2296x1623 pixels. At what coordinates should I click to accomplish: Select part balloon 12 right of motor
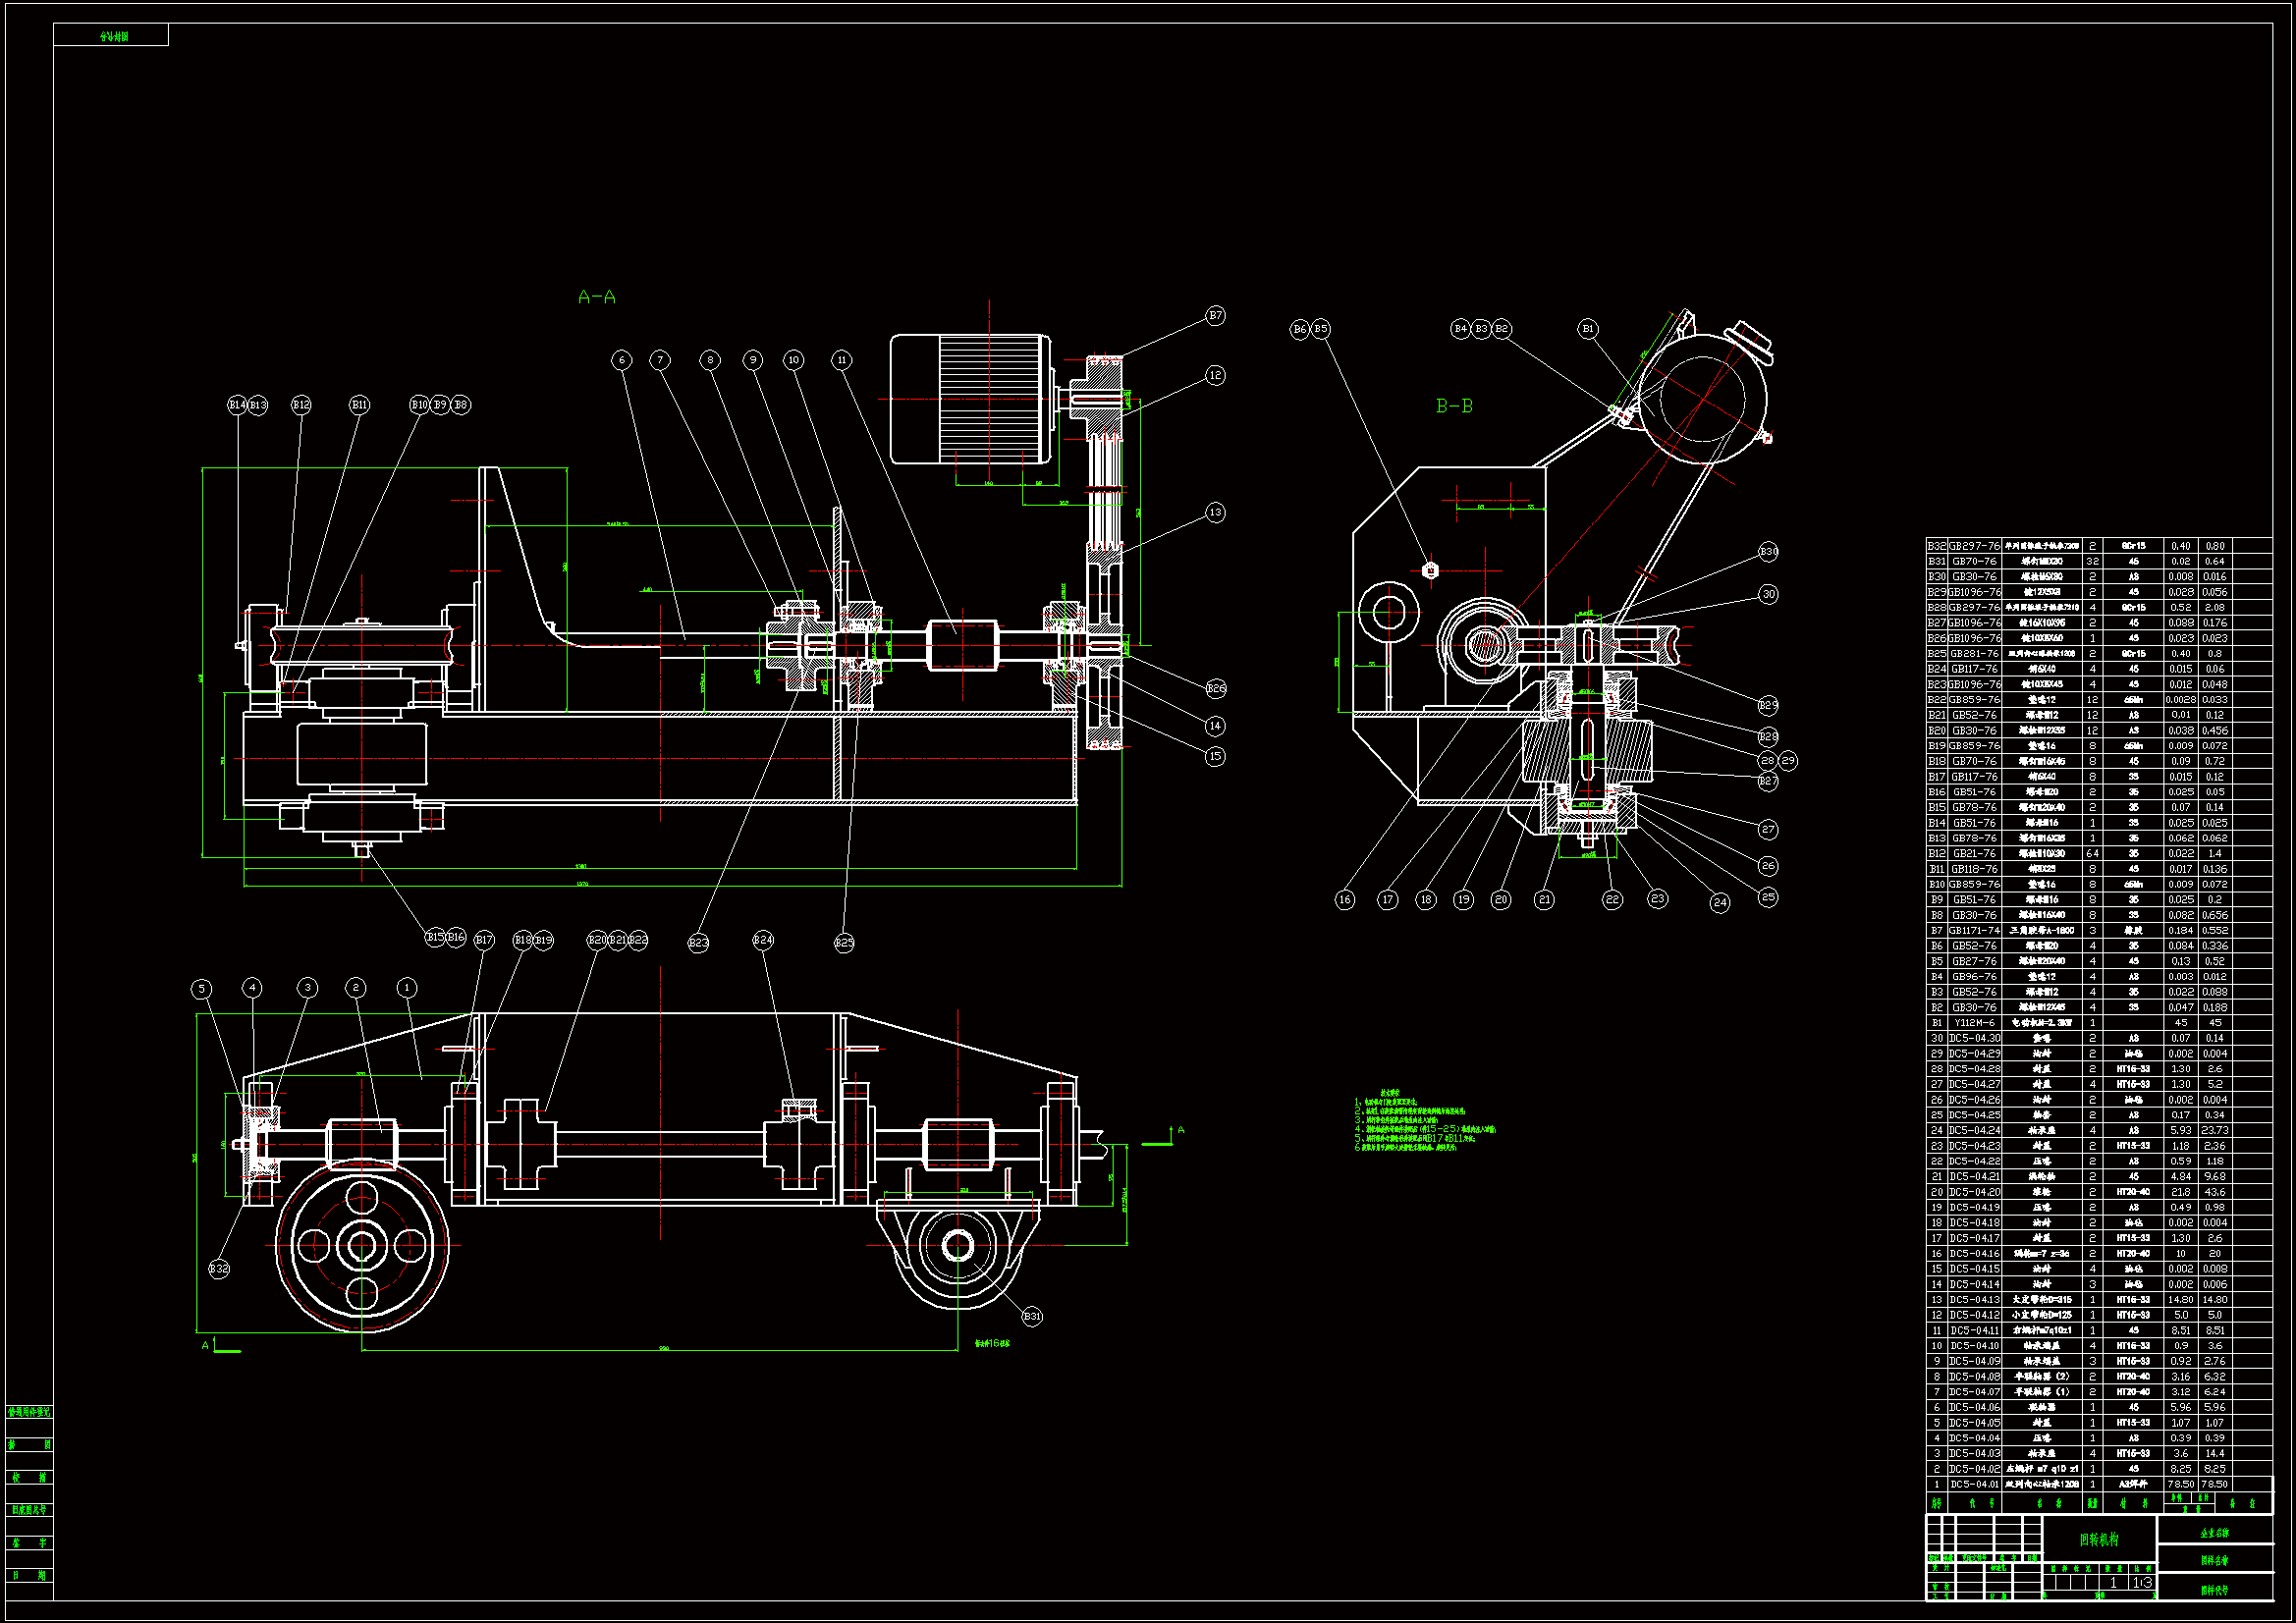(x=1215, y=376)
